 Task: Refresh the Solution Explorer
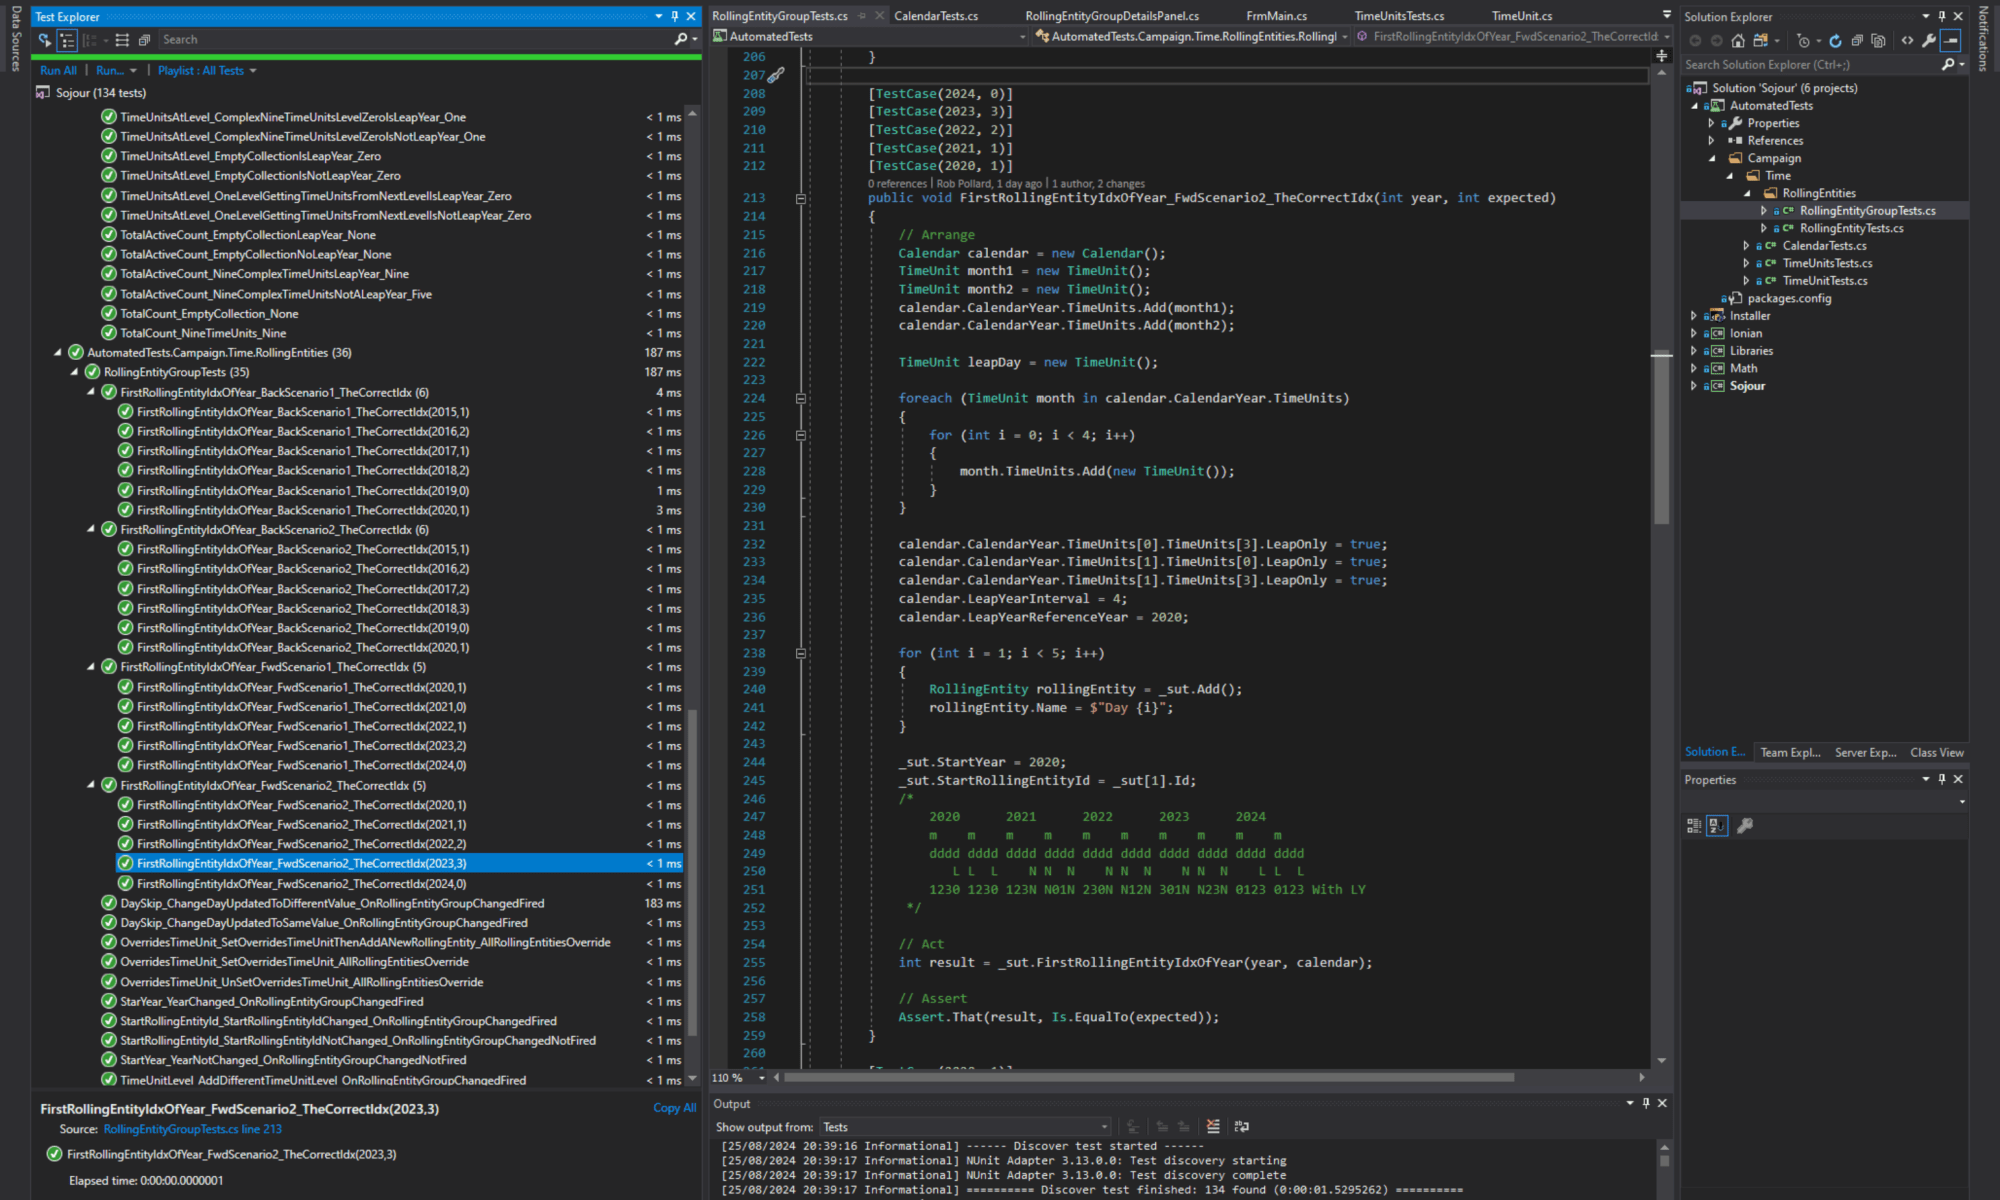[1835, 41]
